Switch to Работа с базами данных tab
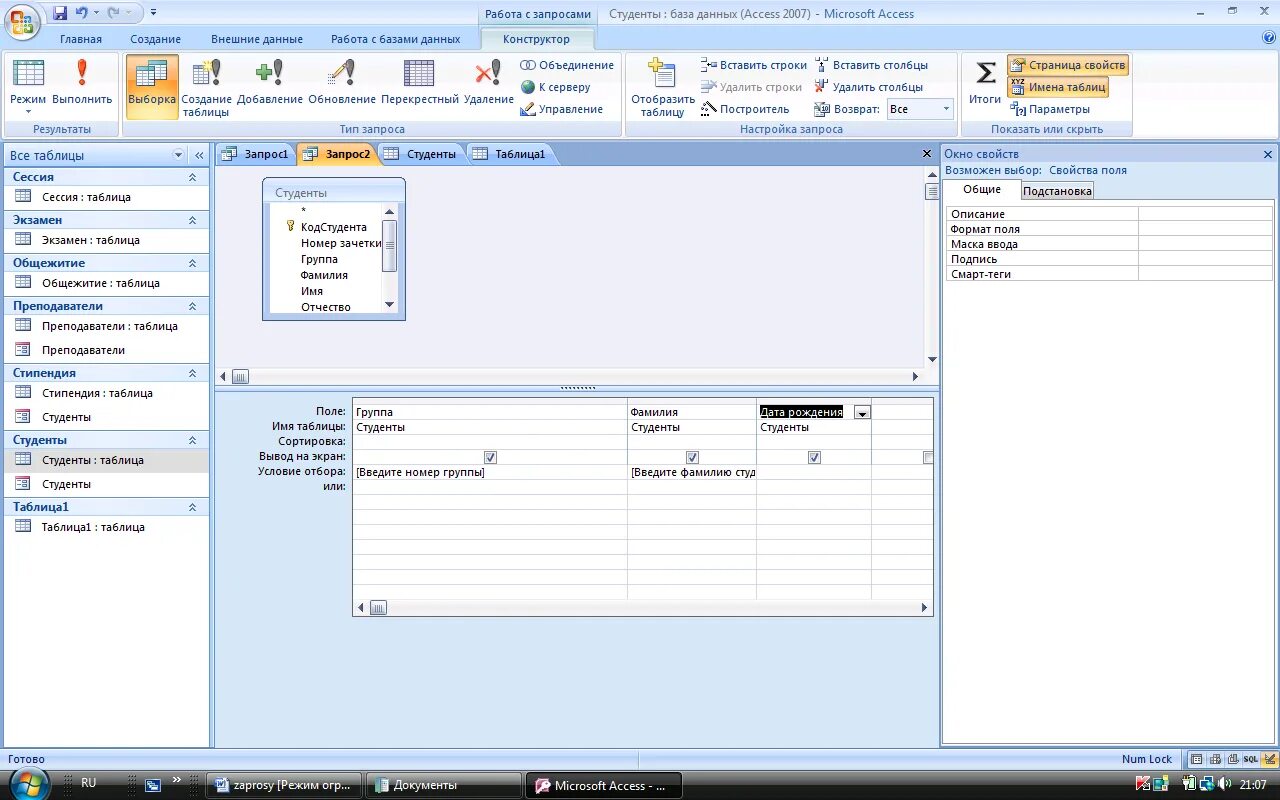Screen dimensions: 1280x800 click(x=396, y=39)
